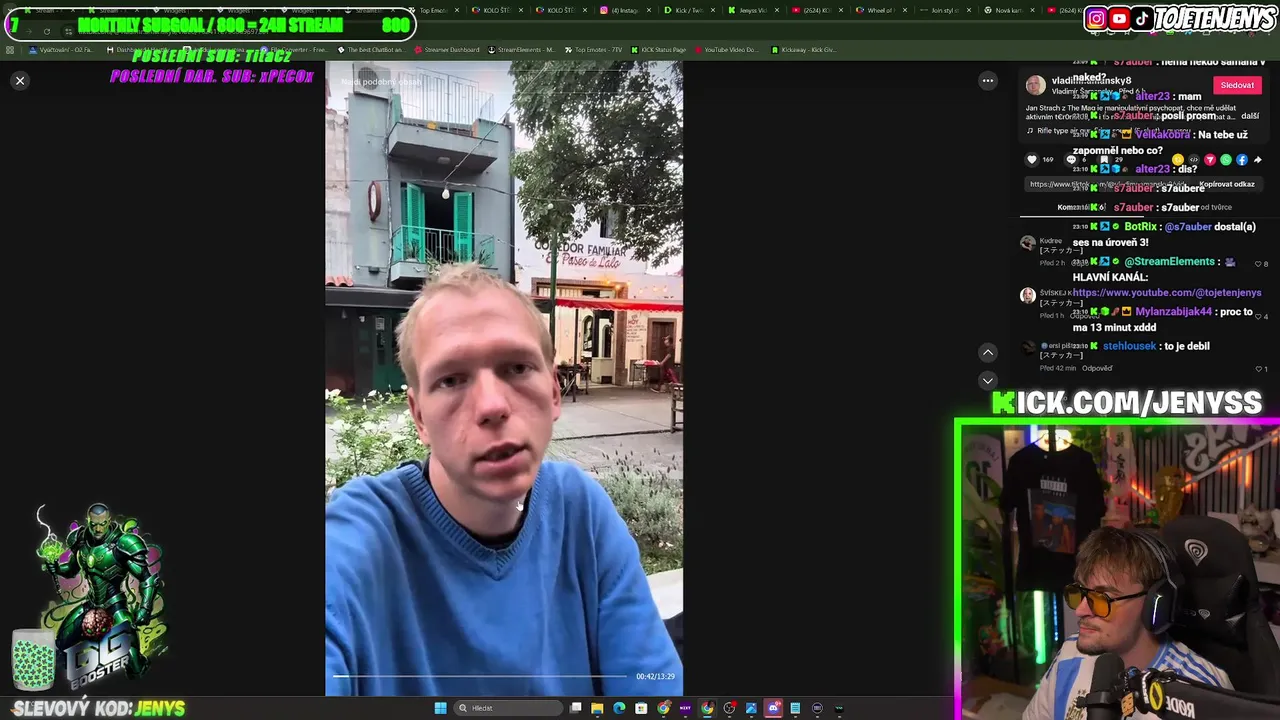The width and height of the screenshot is (1280, 720).
Task: Open the comments speech bubble icon
Action: 1071,159
